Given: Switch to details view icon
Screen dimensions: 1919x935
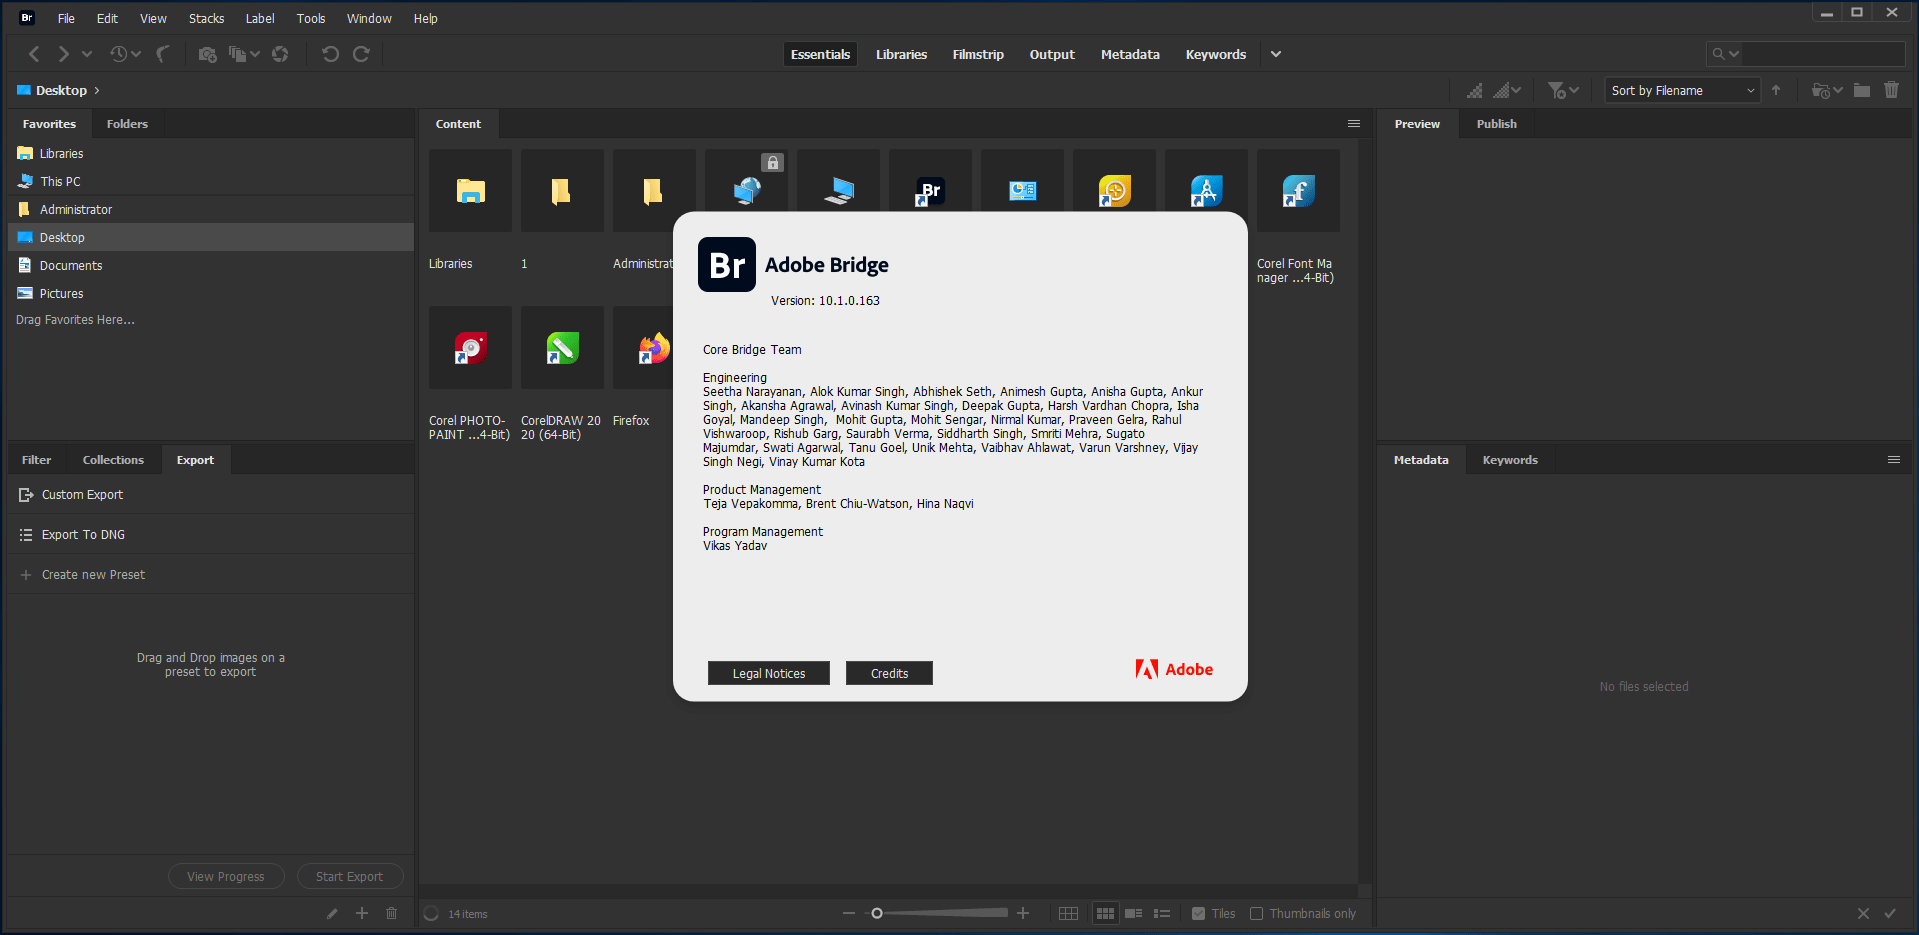Looking at the screenshot, I should [x=1133, y=913].
